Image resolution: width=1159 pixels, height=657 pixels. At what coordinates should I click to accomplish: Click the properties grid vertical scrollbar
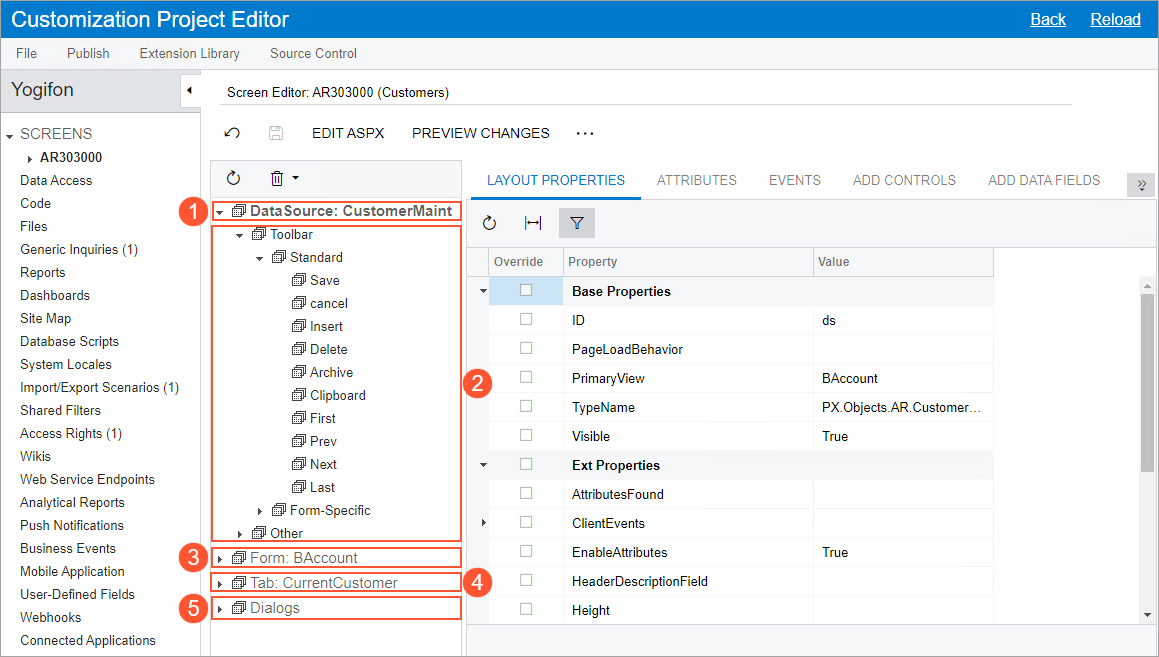click(1147, 380)
